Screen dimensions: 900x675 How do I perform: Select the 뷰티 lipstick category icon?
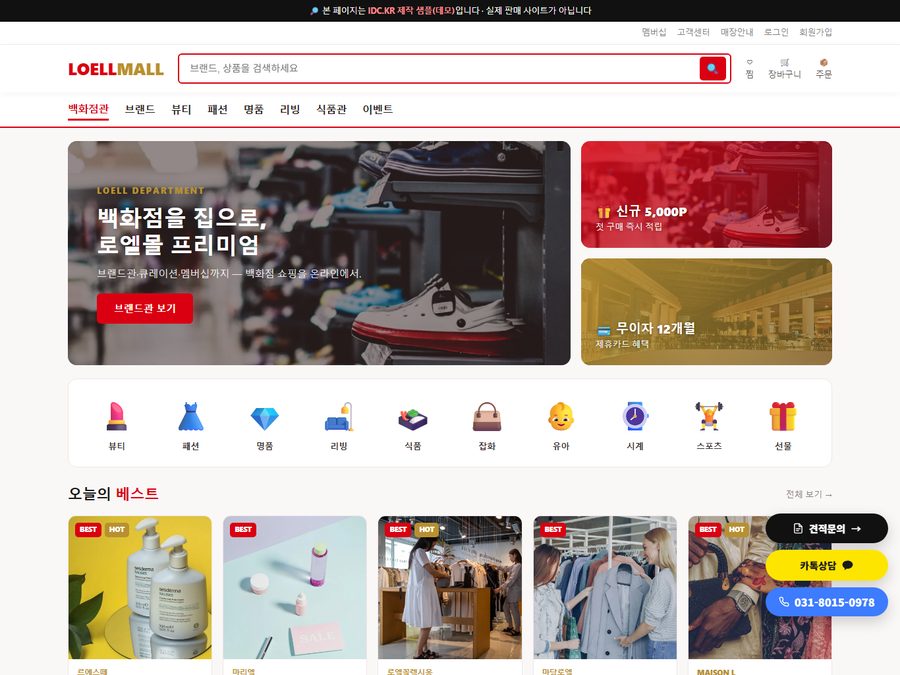pyautogui.click(x=117, y=417)
